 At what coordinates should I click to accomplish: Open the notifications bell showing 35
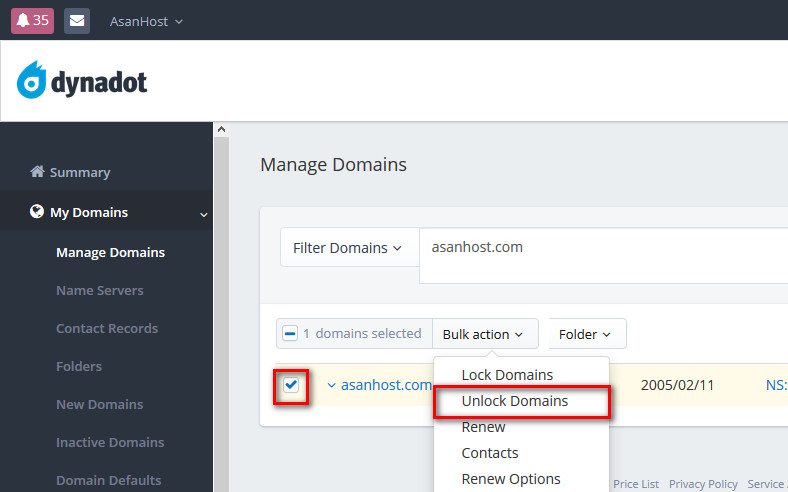pyautogui.click(x=32, y=20)
